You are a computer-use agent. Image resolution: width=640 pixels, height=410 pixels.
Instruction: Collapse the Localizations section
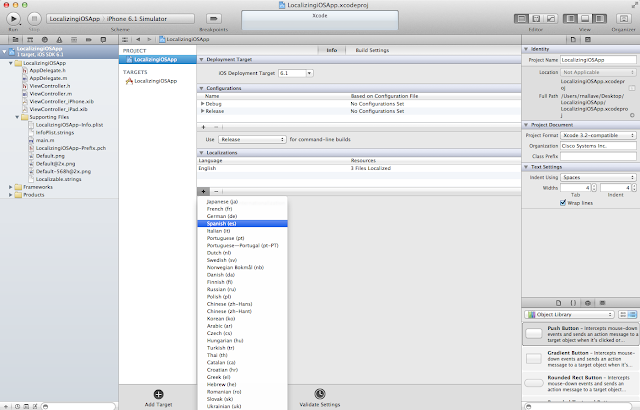(x=201, y=153)
